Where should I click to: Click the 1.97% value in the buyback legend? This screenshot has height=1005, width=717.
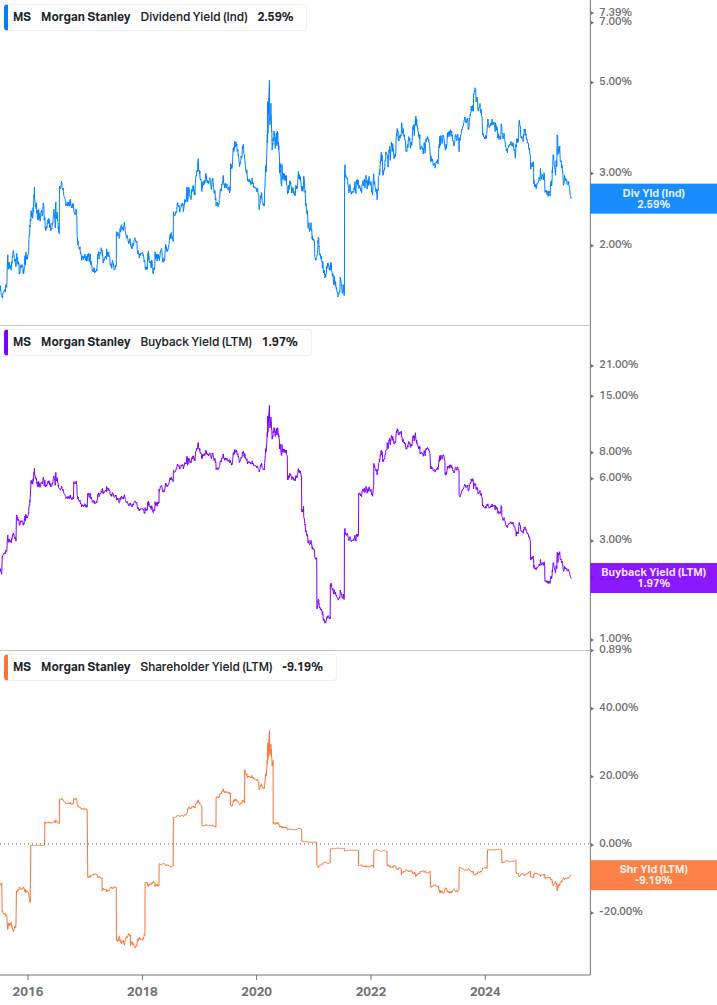click(x=280, y=342)
